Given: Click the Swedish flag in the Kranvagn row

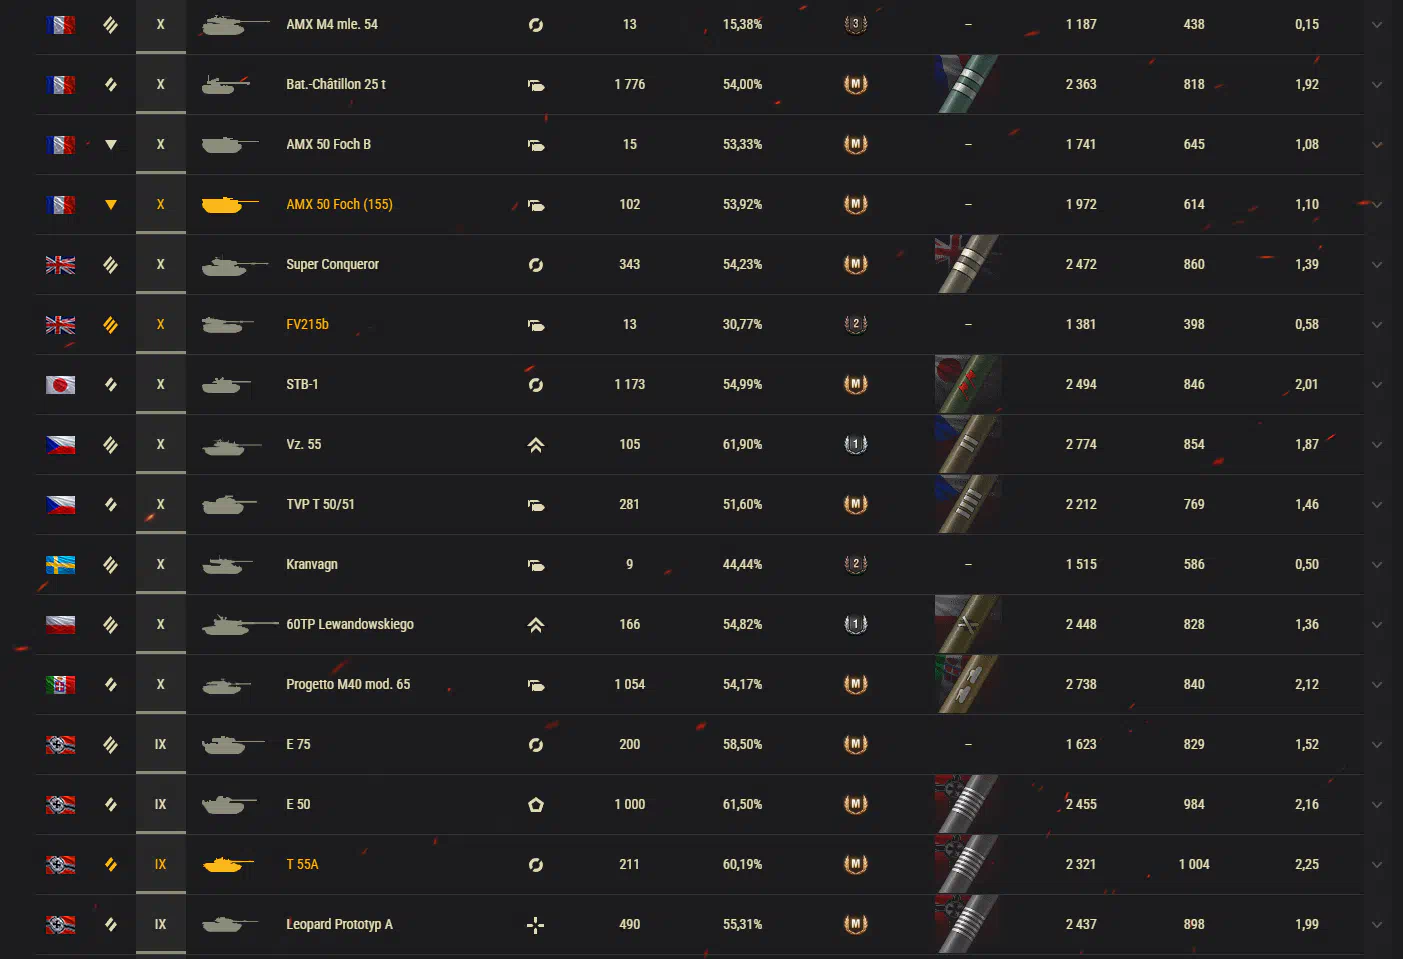Looking at the screenshot, I should (60, 565).
